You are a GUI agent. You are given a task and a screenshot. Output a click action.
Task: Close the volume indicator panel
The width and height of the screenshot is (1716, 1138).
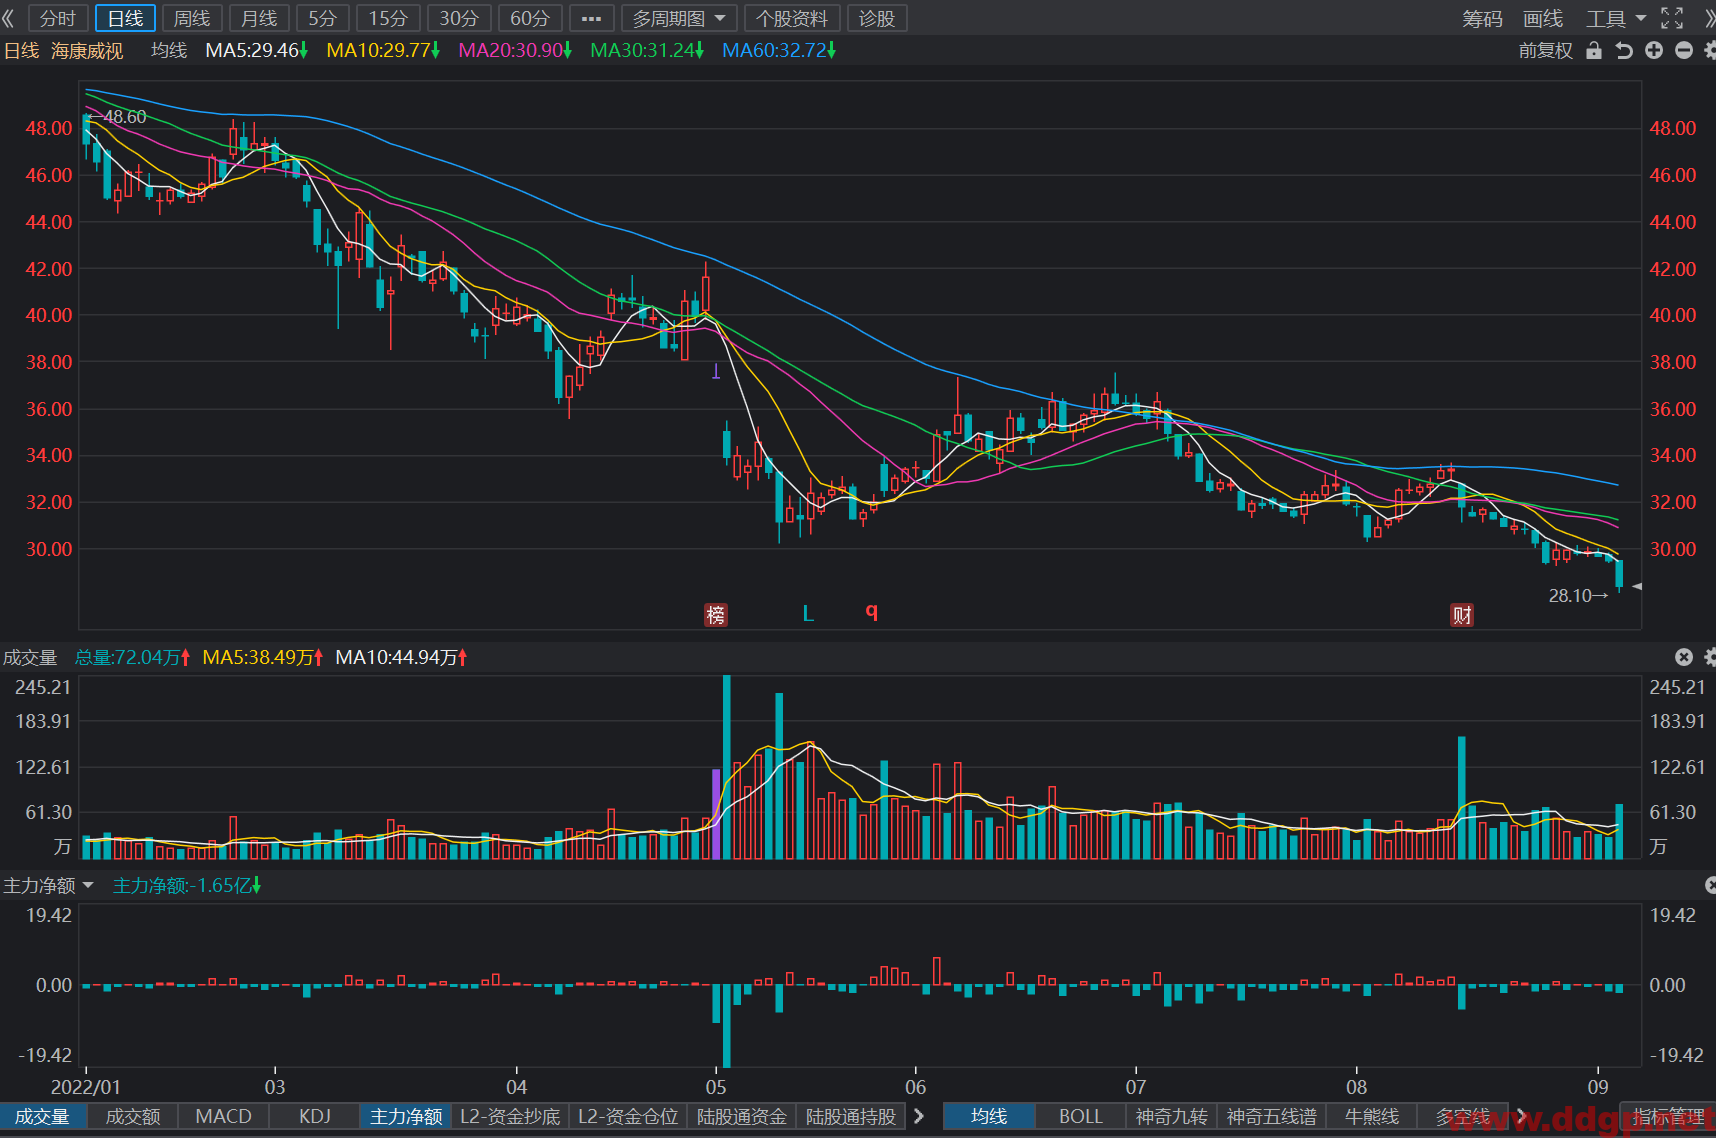(x=1684, y=657)
